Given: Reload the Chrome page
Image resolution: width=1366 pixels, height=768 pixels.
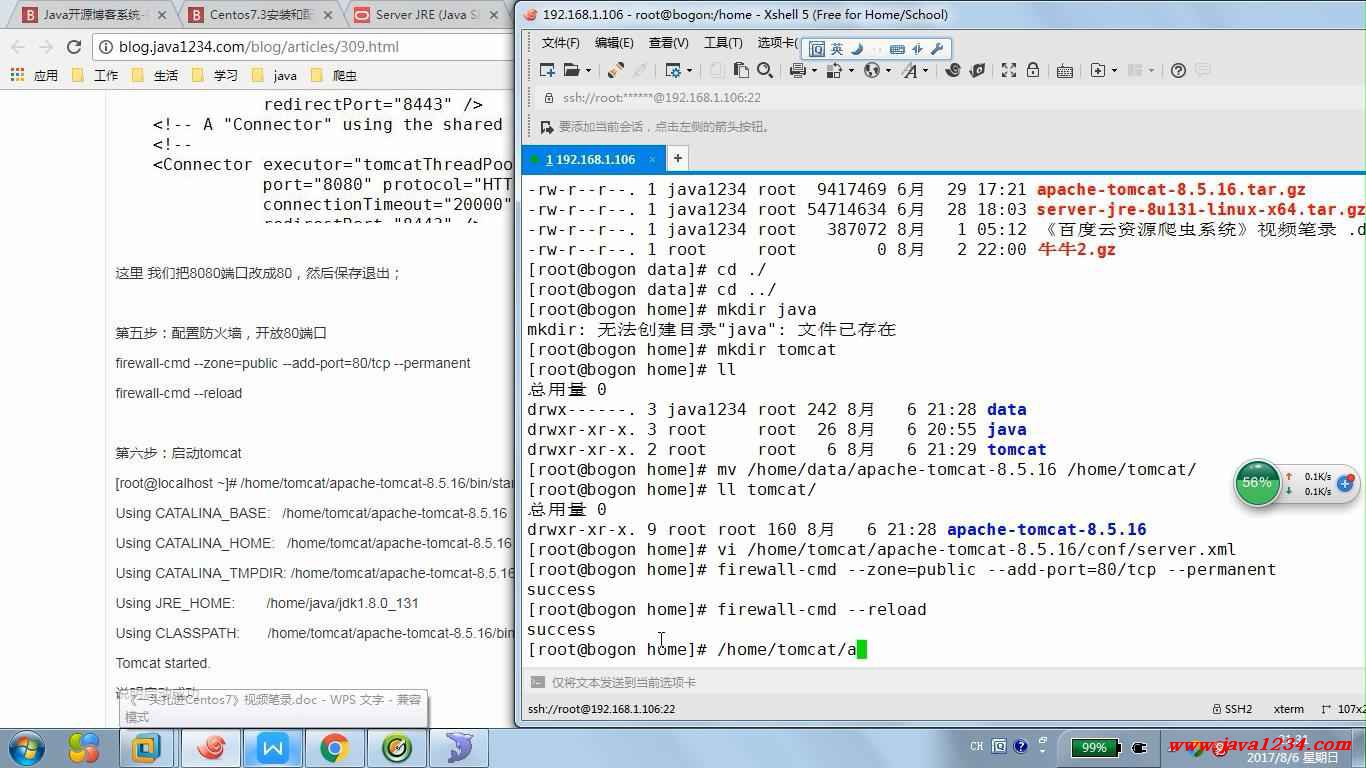Looking at the screenshot, I should [73, 47].
